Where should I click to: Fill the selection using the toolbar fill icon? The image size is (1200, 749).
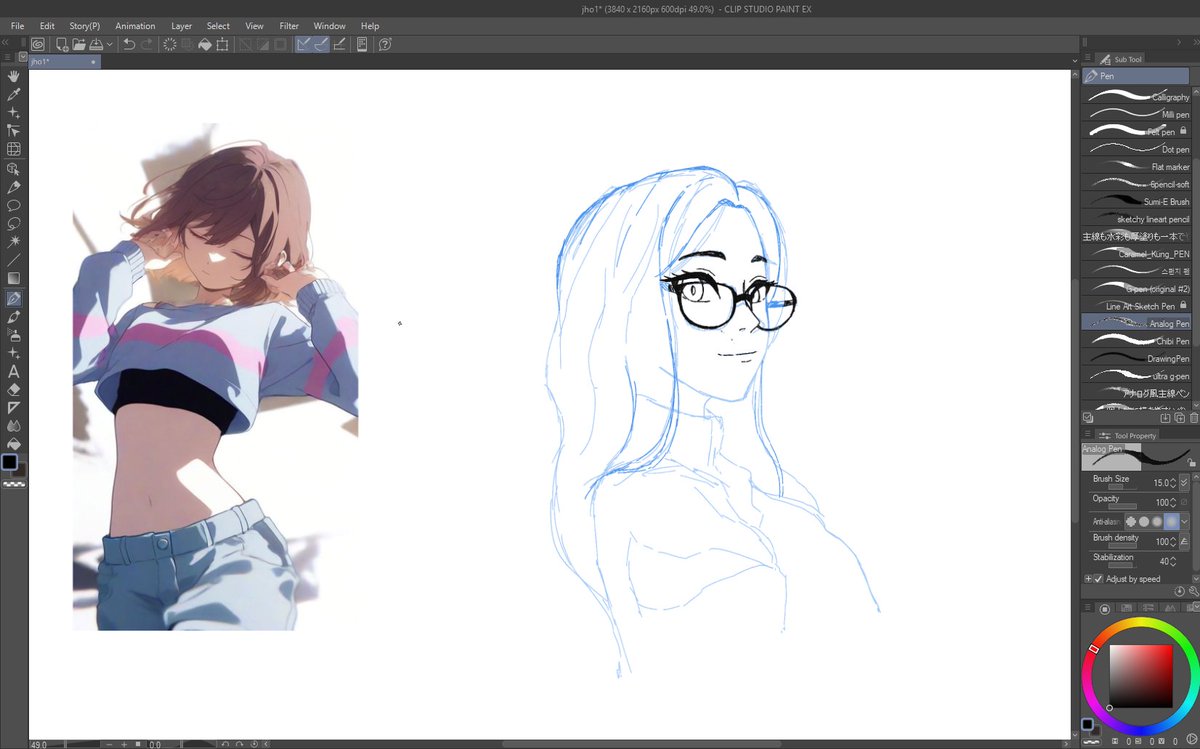click(x=204, y=44)
